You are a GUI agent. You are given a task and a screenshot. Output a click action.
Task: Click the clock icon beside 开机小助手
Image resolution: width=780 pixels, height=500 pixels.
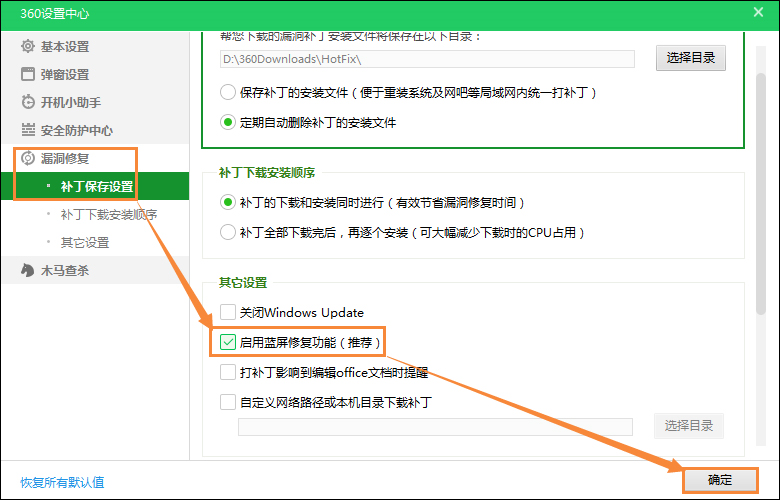click(28, 102)
